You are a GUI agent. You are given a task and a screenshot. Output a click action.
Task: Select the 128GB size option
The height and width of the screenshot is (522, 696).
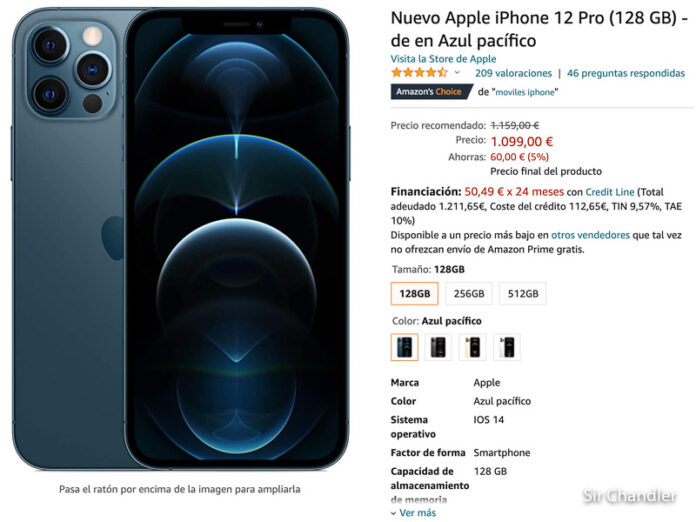click(x=415, y=293)
